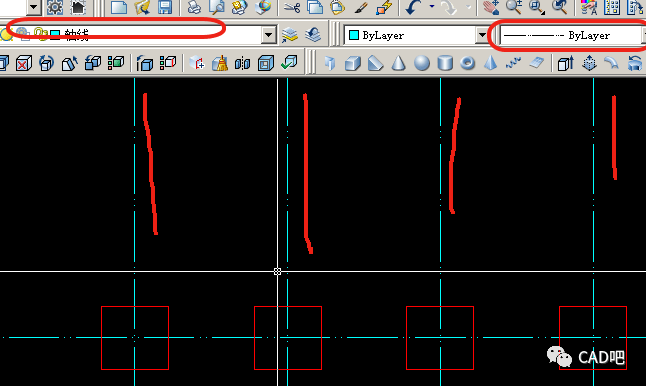
Task: Select the Extrude tool
Action: click(x=565, y=63)
